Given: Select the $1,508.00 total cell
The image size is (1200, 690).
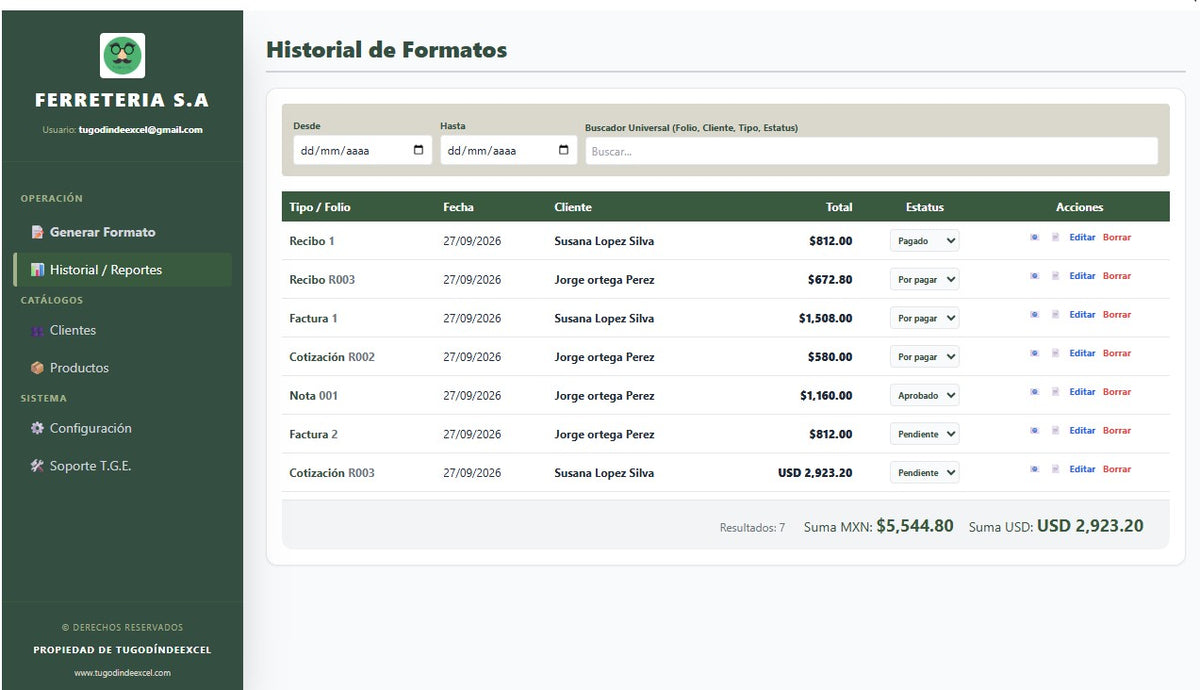Looking at the screenshot, I should (x=825, y=318).
